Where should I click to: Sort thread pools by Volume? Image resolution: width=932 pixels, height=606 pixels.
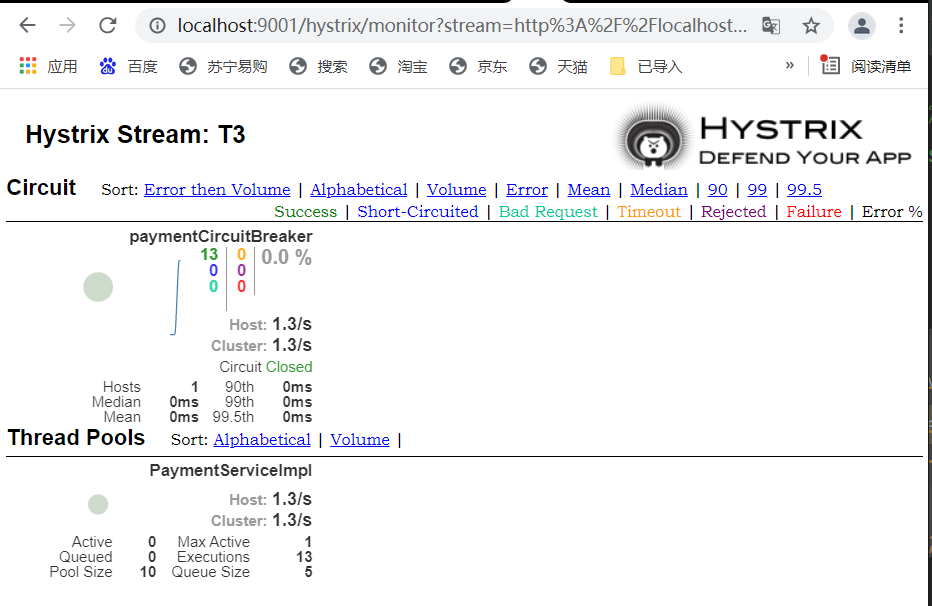360,440
